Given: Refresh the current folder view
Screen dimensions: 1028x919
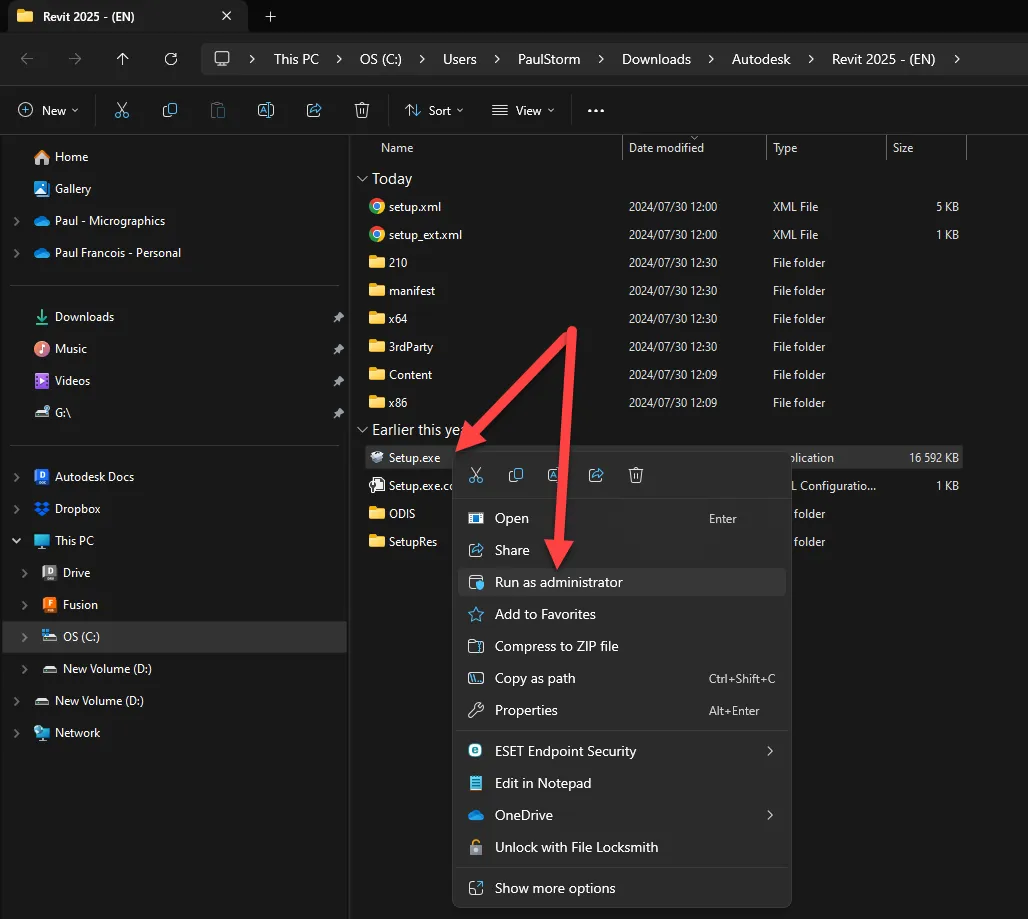Looking at the screenshot, I should click(x=169, y=59).
